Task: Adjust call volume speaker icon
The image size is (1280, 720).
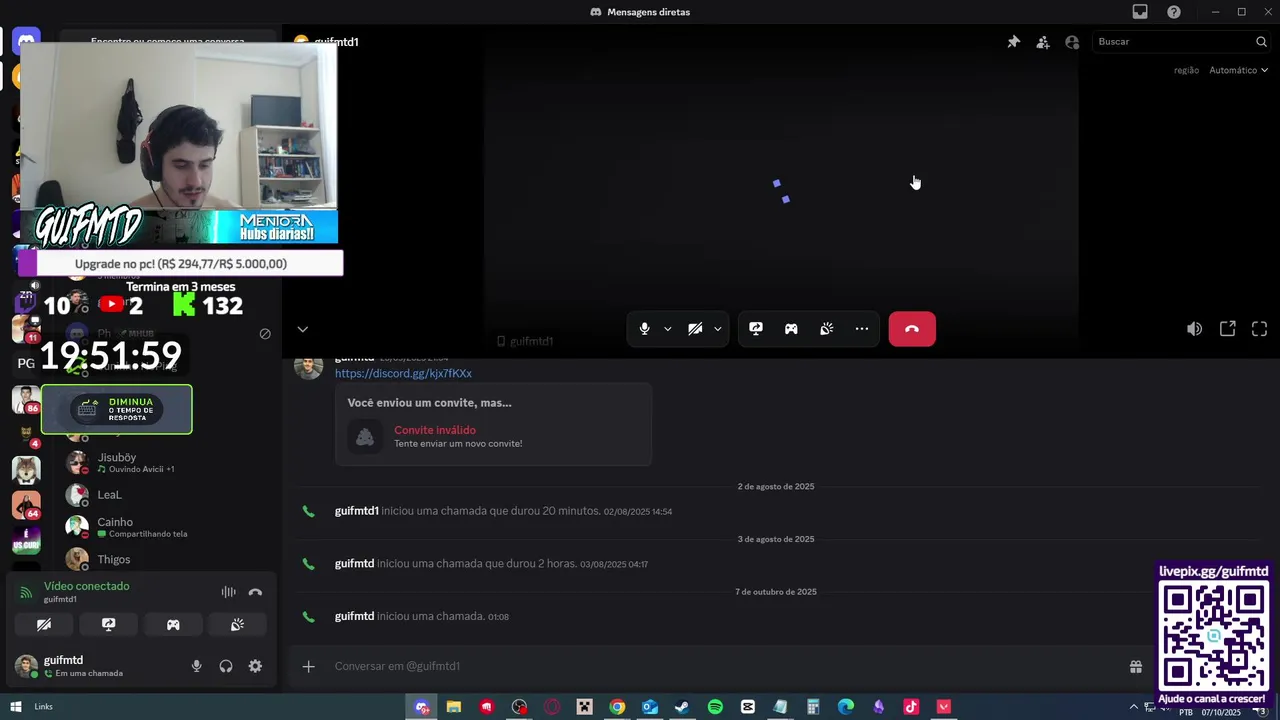Action: pos(1194,329)
